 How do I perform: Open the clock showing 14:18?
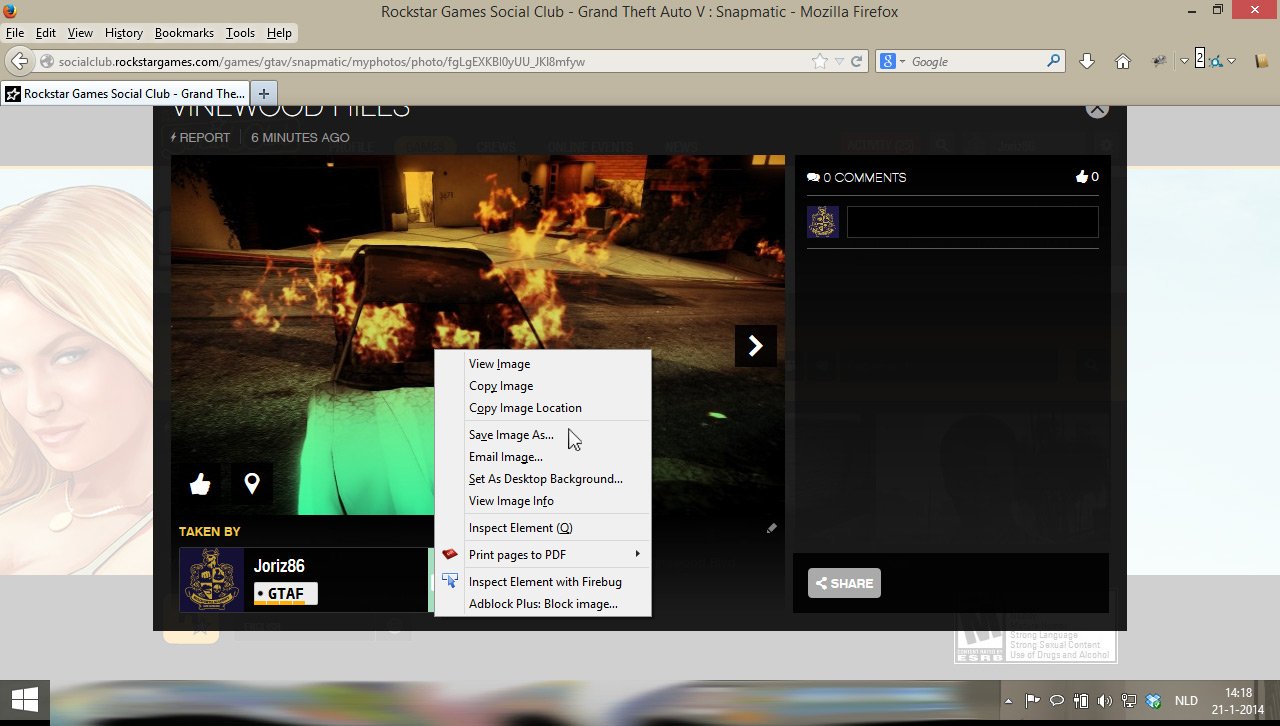click(x=1238, y=701)
